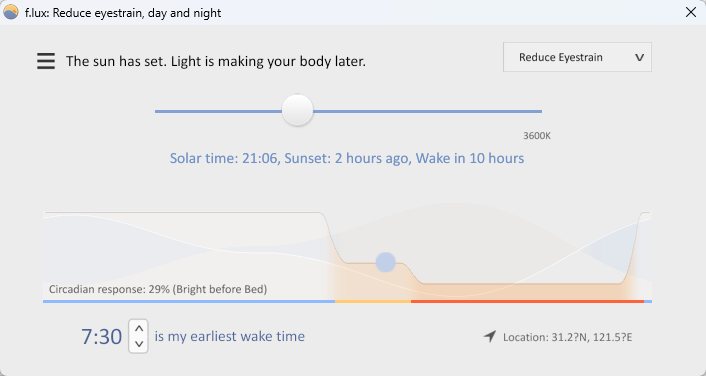This screenshot has width=706, height=376.
Task: Click the location arrow icon
Action: point(490,336)
